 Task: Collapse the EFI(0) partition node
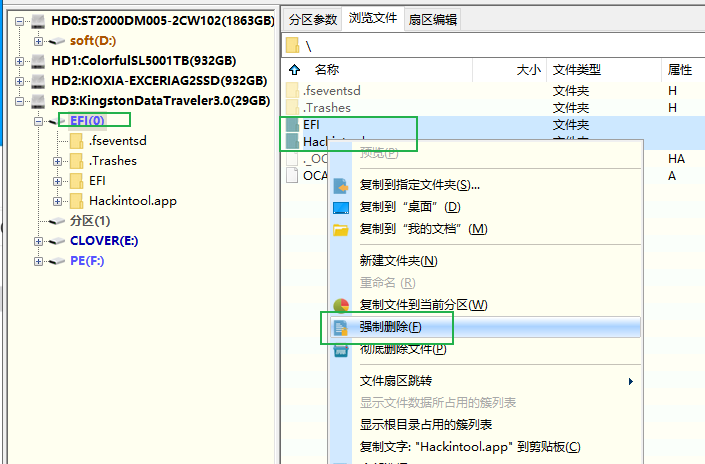coord(38,121)
